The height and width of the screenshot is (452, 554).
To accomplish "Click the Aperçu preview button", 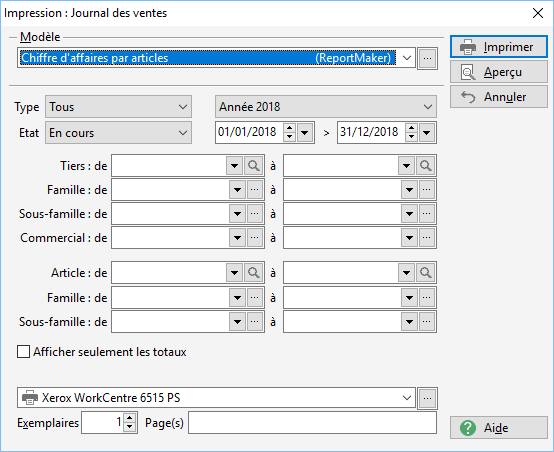I will tap(499, 72).
